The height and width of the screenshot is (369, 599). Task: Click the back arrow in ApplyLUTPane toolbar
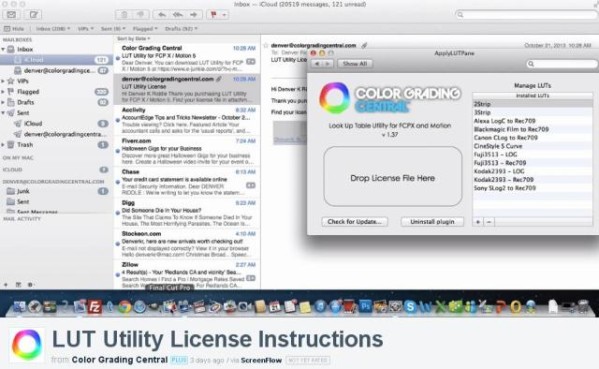[317, 64]
